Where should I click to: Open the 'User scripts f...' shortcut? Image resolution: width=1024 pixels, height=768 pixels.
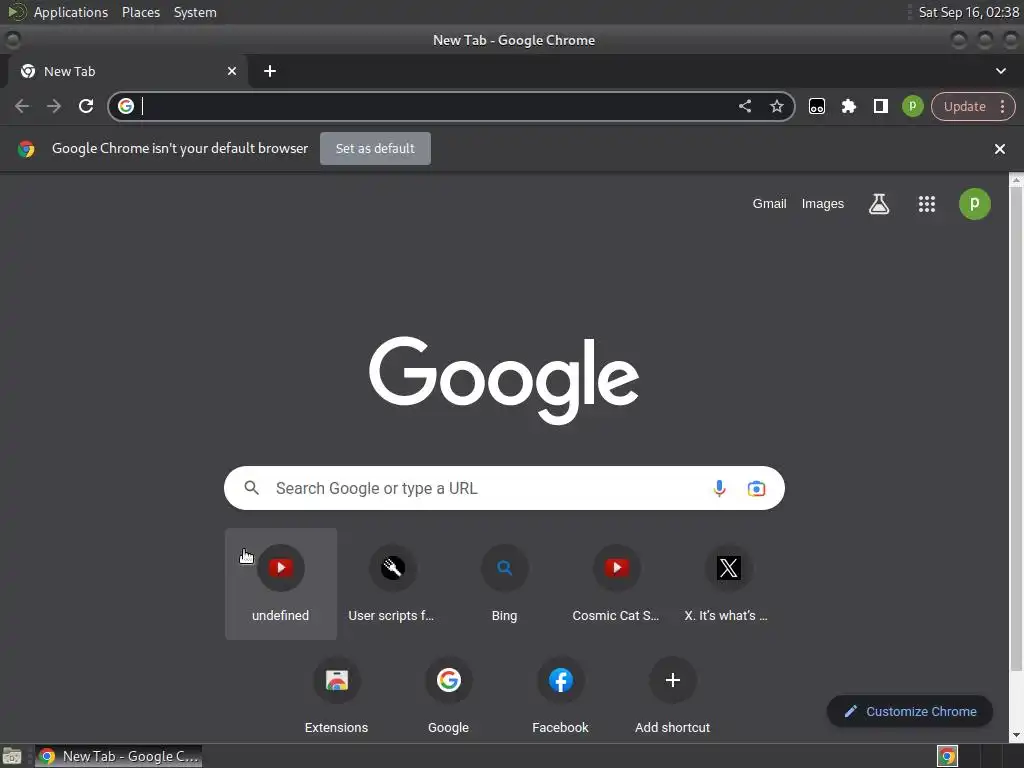392,584
